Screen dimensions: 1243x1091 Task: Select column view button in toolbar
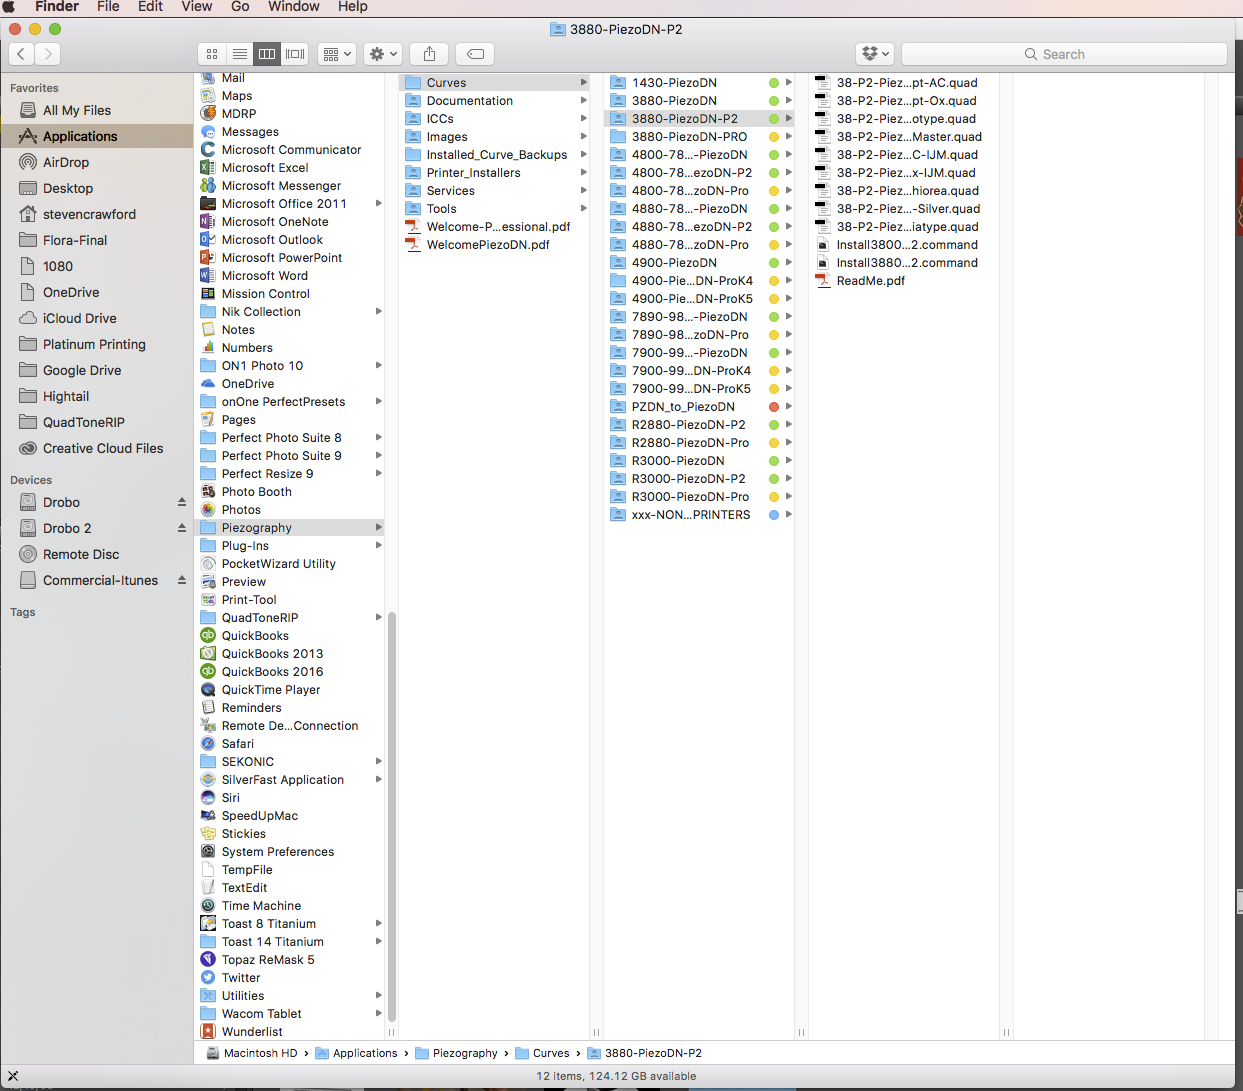267,54
